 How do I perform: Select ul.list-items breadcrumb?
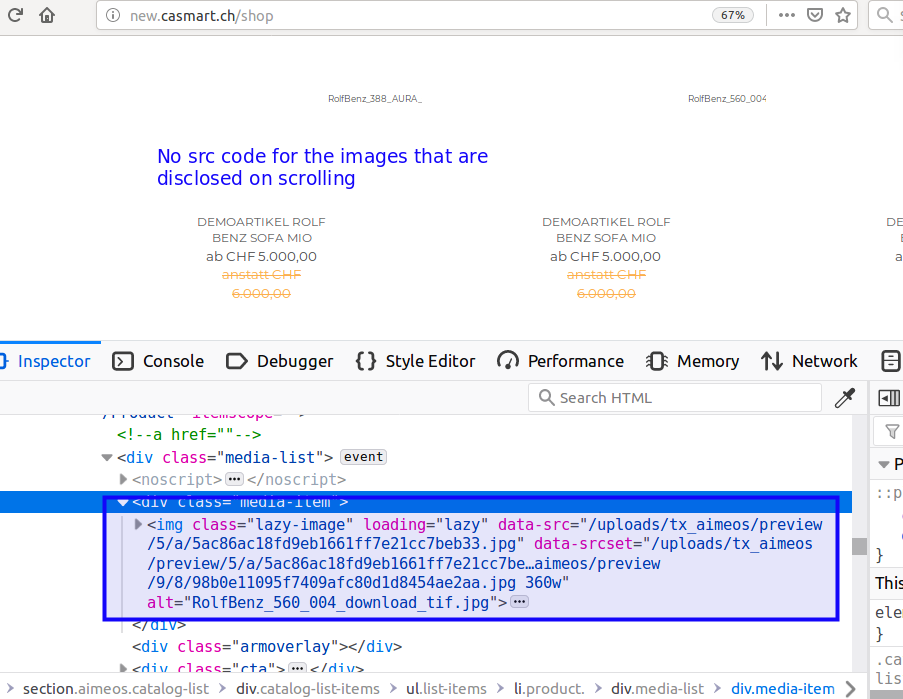click(x=446, y=689)
